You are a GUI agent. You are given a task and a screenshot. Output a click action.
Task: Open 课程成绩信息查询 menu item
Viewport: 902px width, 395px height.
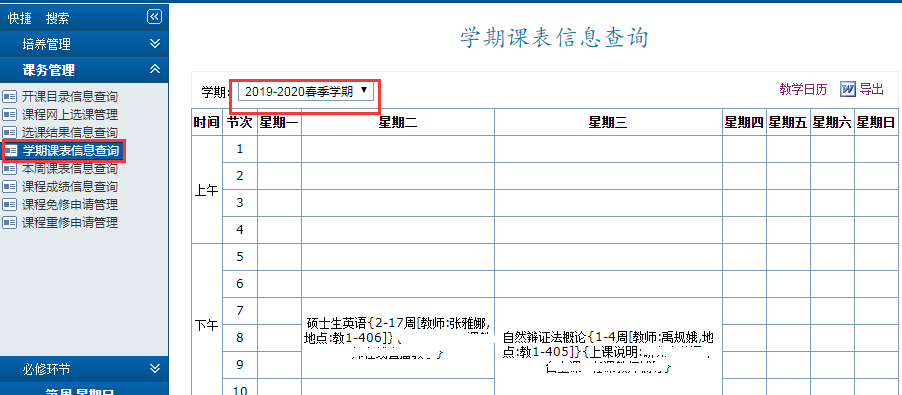click(70, 187)
